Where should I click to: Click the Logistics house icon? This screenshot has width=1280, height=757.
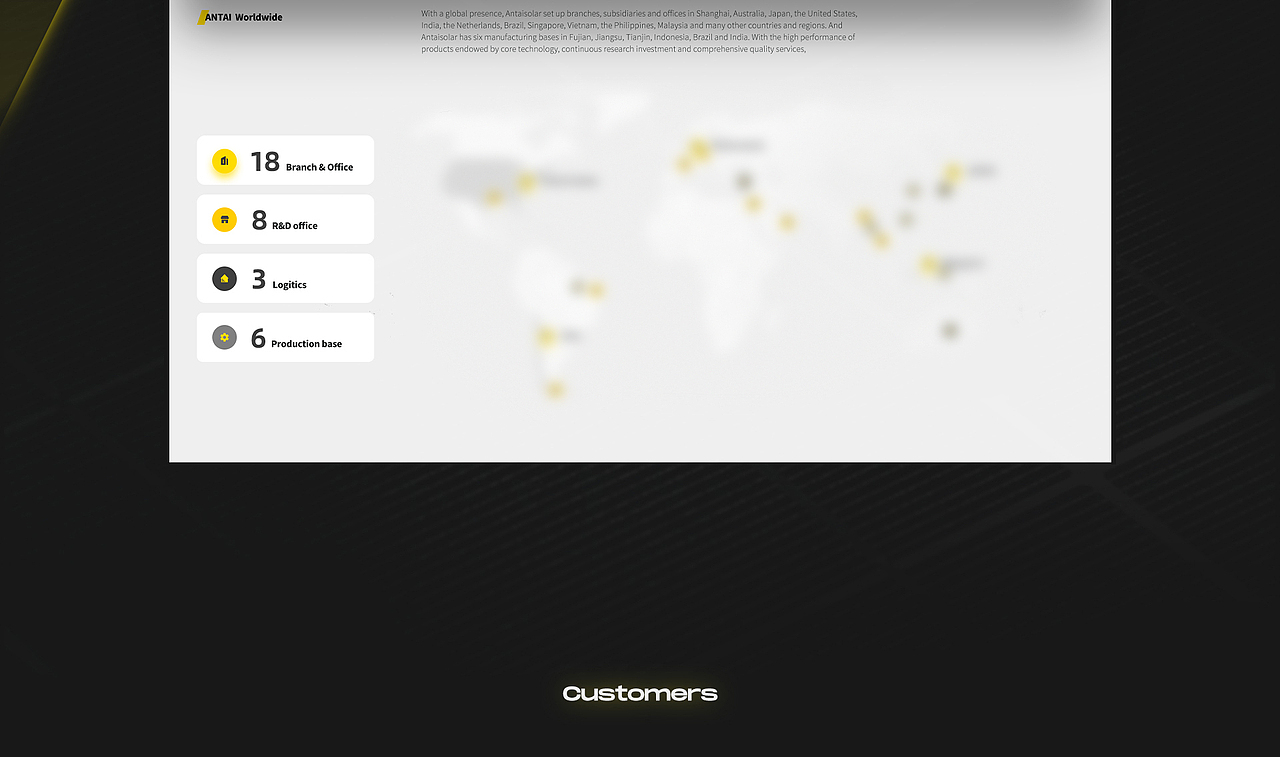tap(224, 279)
